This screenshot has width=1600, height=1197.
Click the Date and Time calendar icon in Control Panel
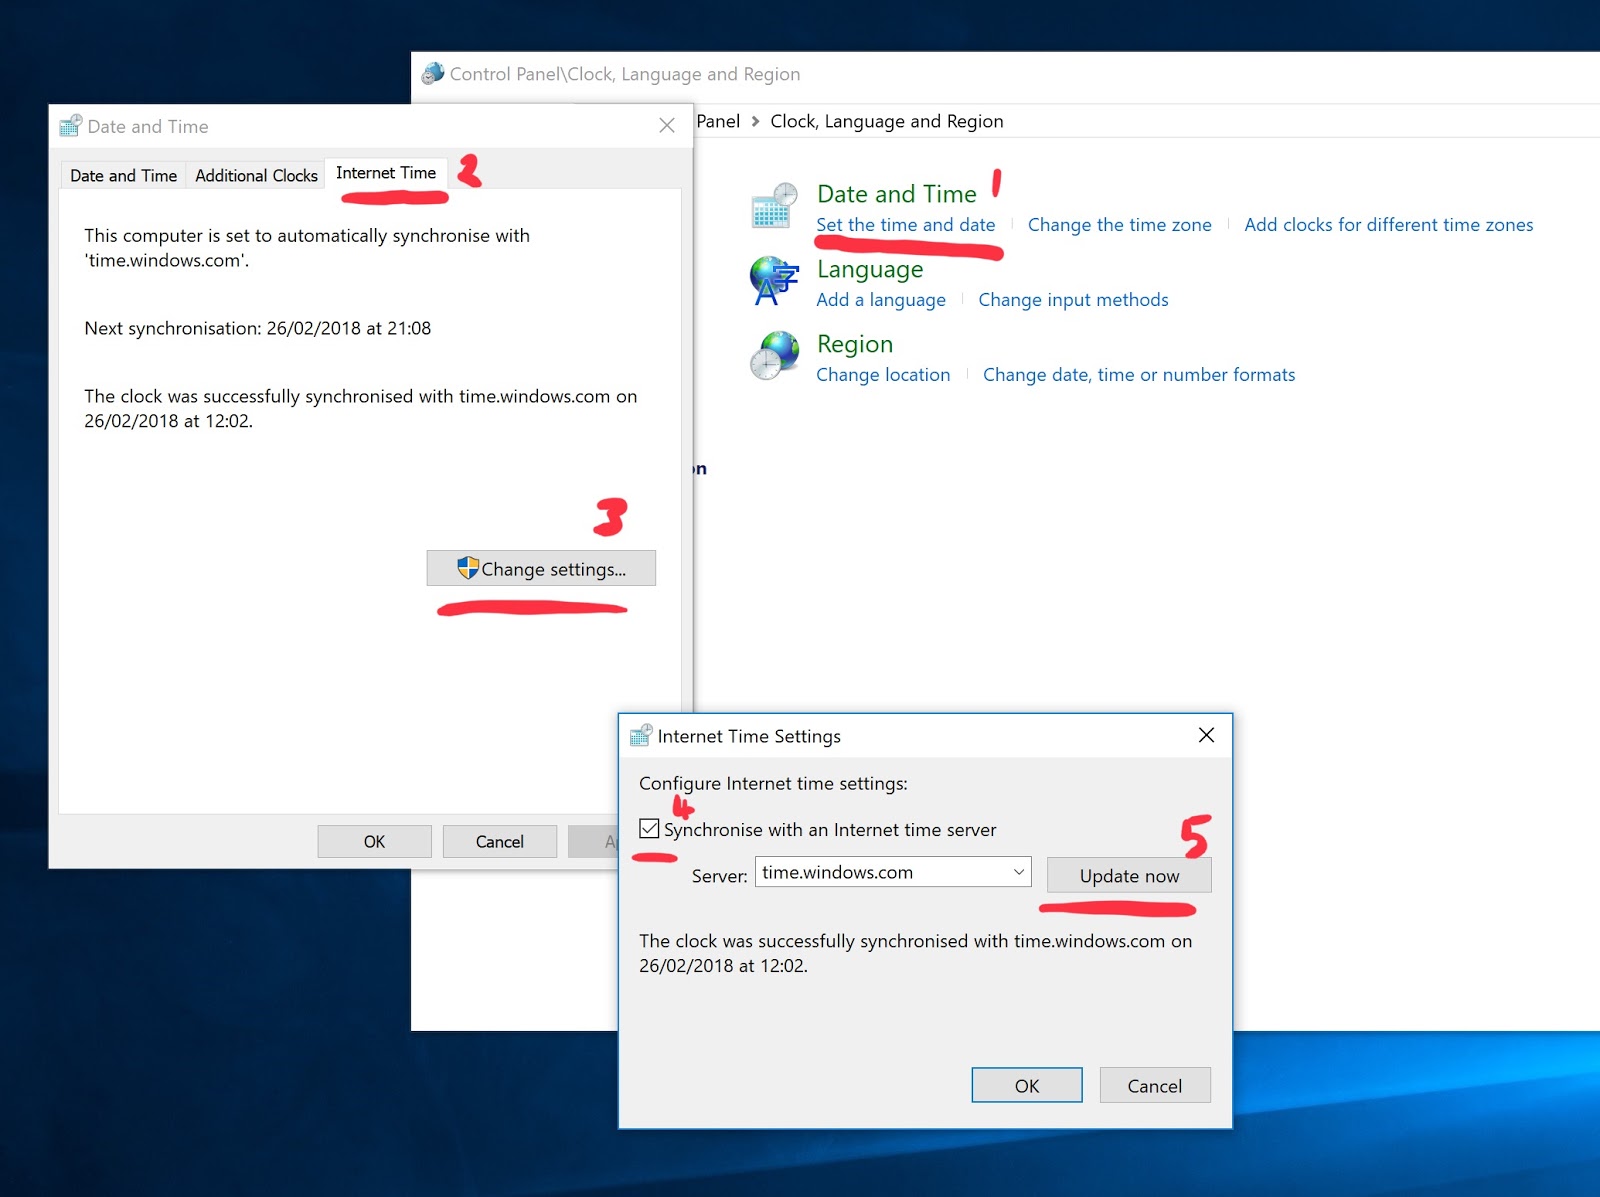[775, 206]
